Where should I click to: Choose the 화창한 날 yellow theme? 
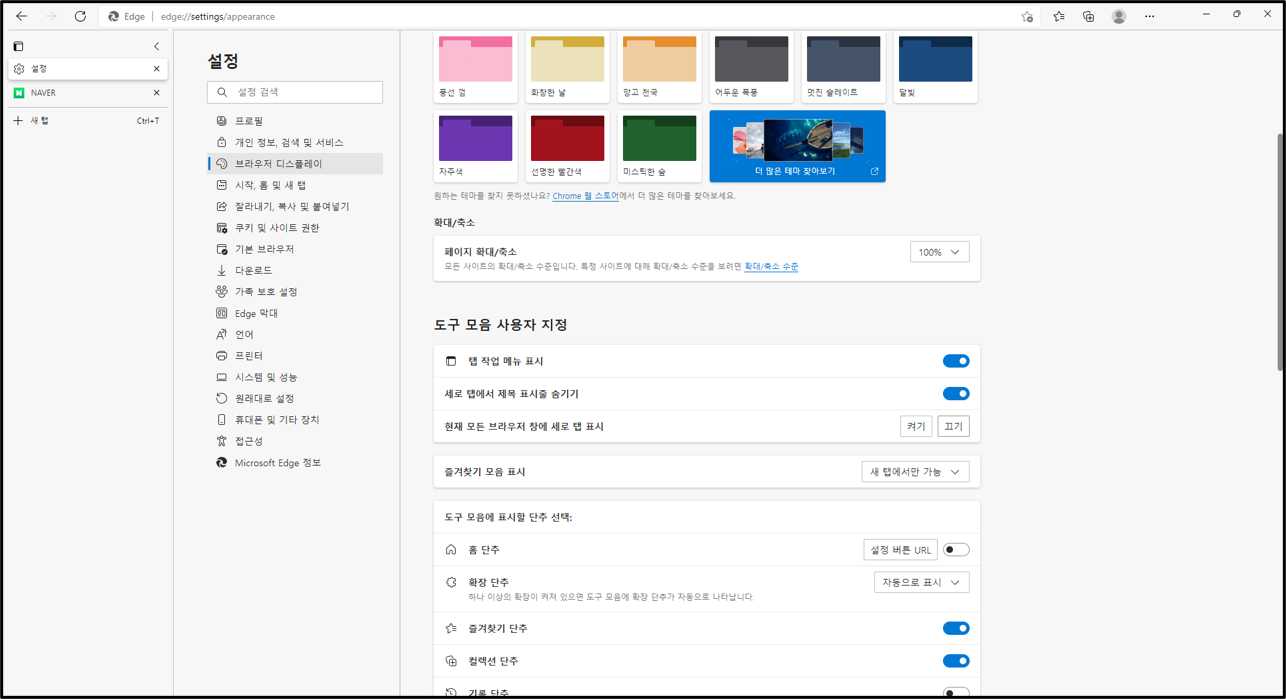pyautogui.click(x=567, y=66)
